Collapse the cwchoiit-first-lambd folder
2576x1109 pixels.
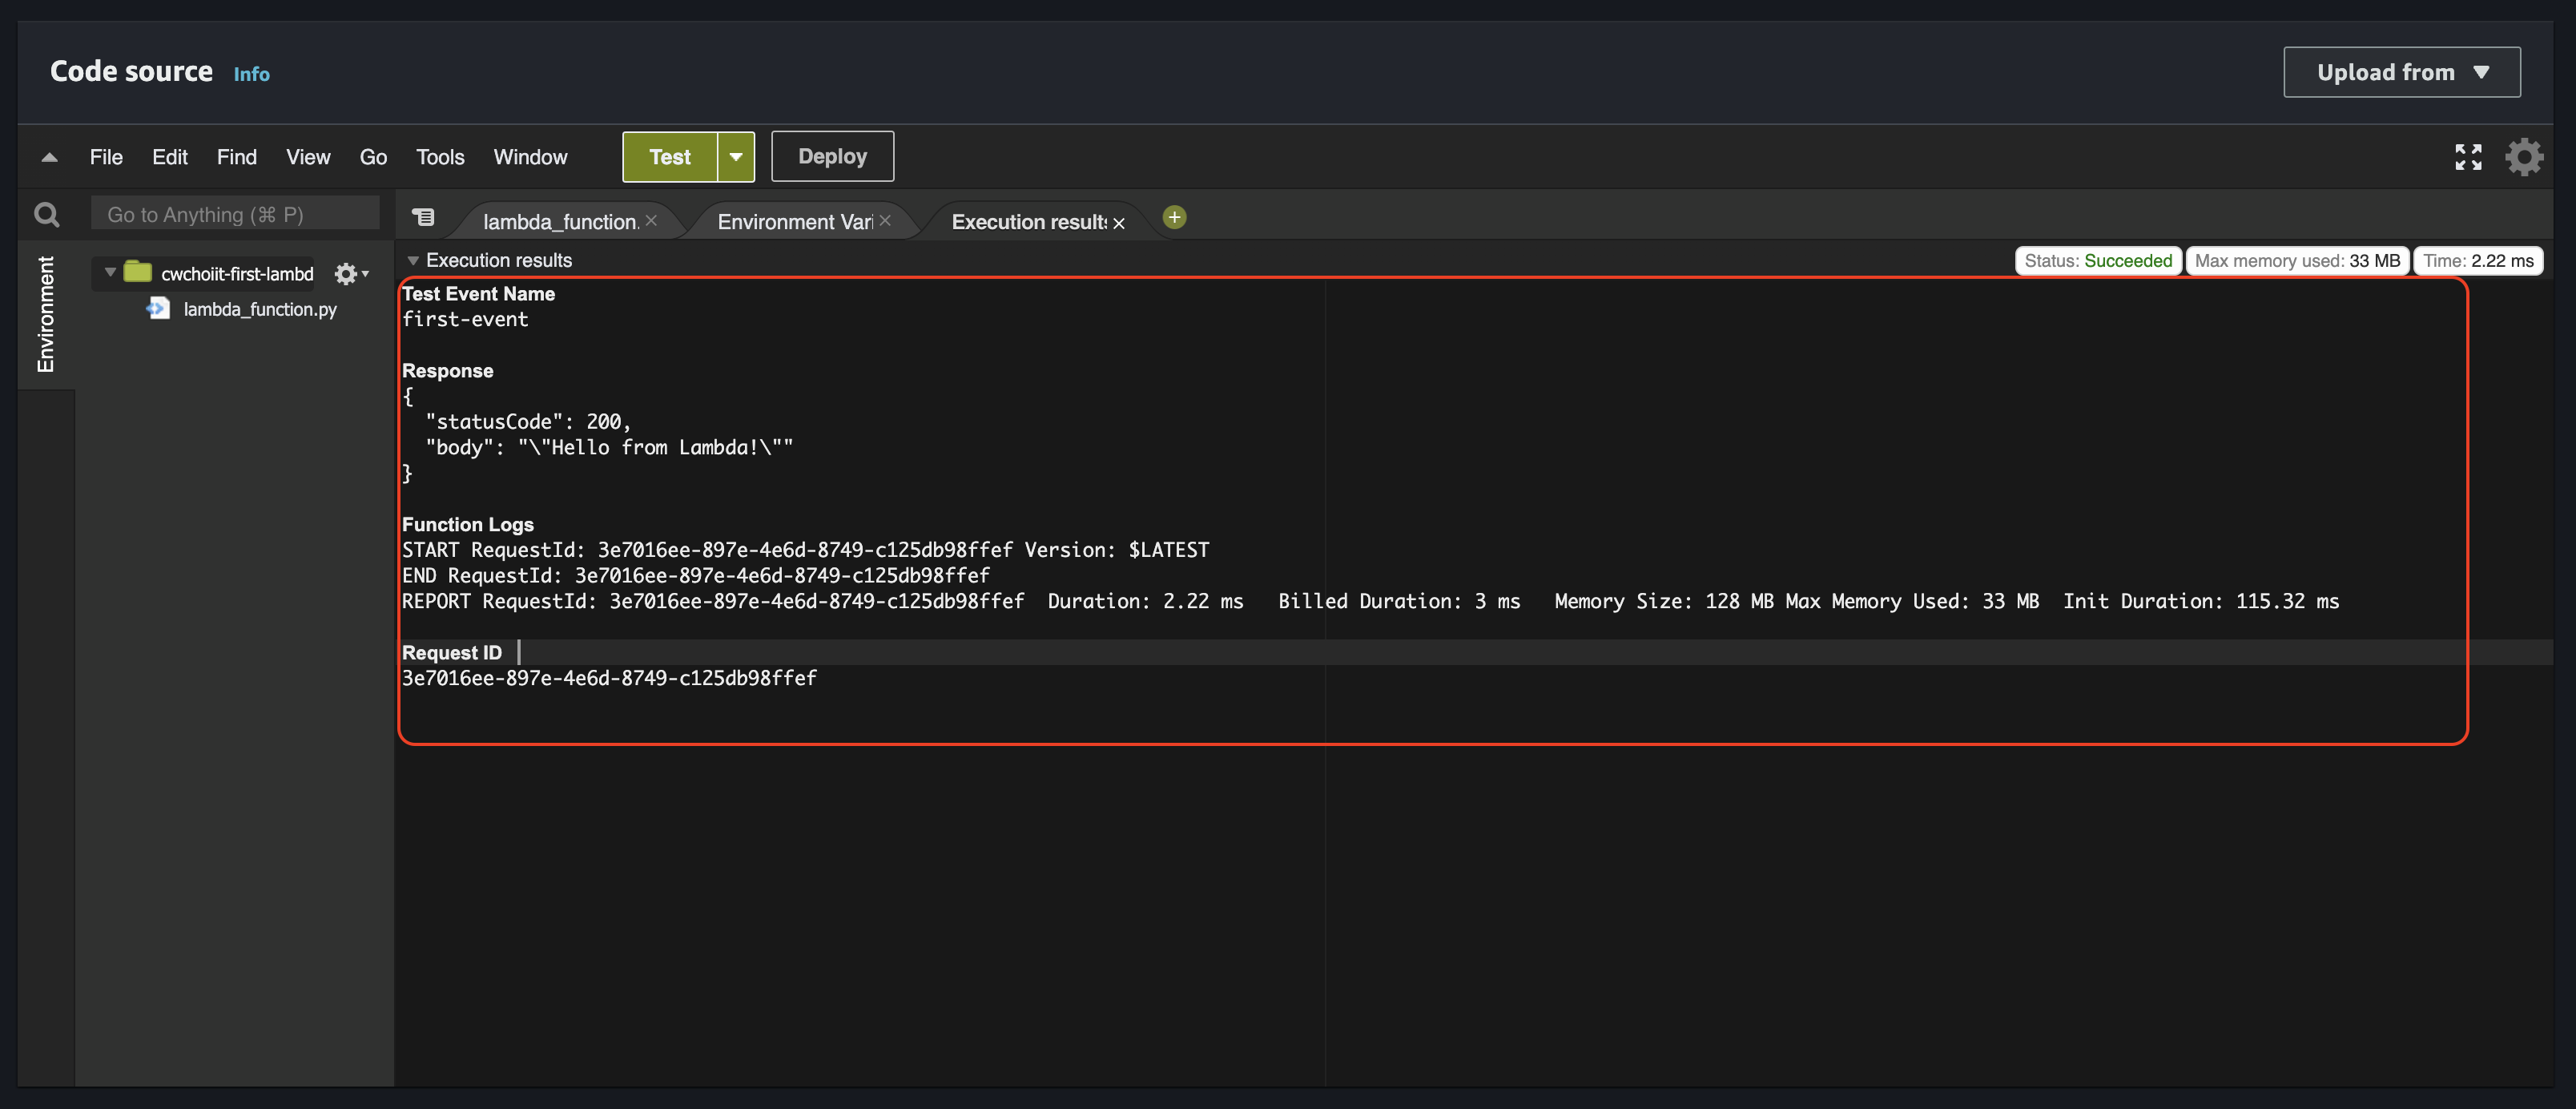(x=110, y=273)
